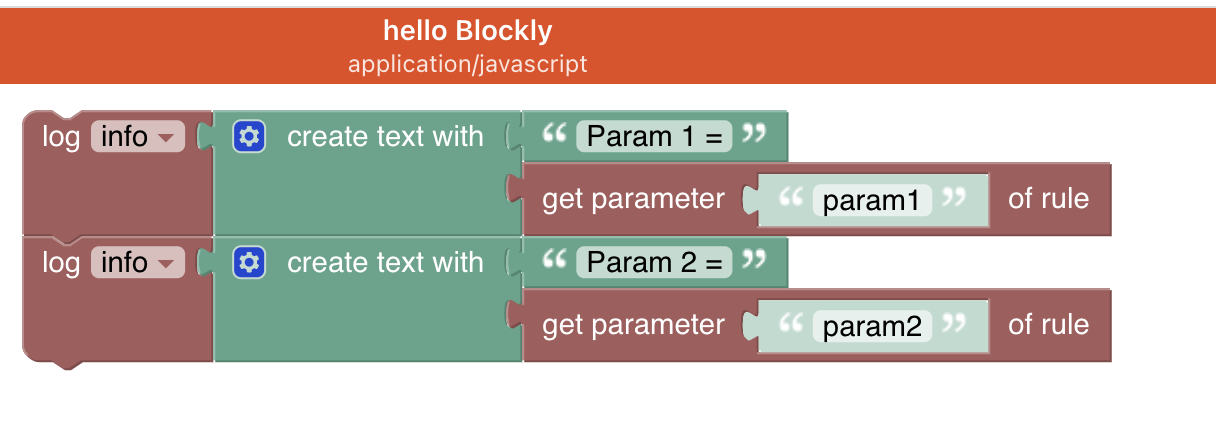The image size is (1216, 432).
Task: Click the "hello Blockly" title in header
Action: tap(467, 31)
